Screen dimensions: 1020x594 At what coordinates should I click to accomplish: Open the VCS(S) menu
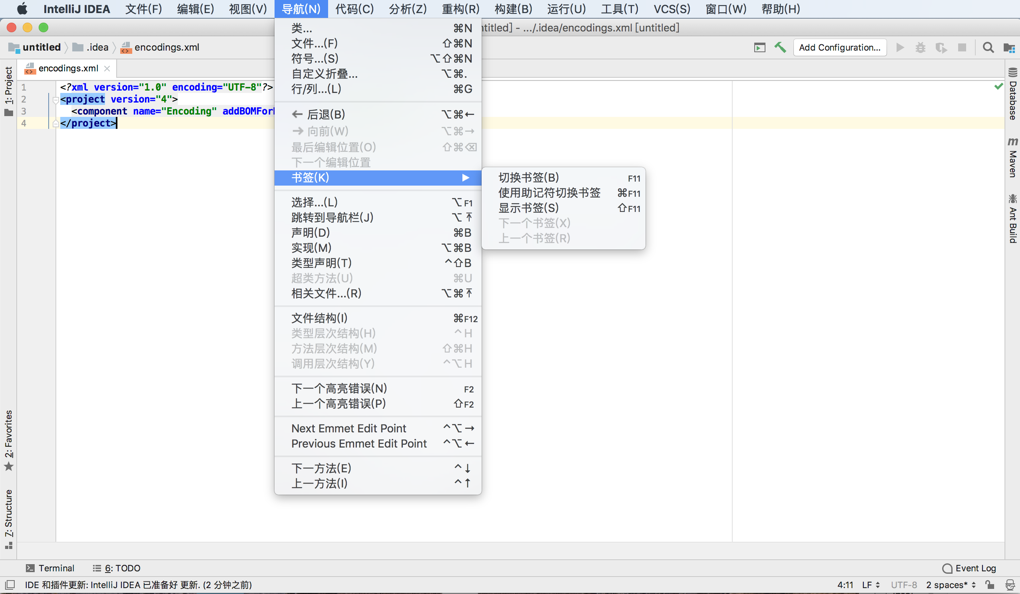(672, 9)
